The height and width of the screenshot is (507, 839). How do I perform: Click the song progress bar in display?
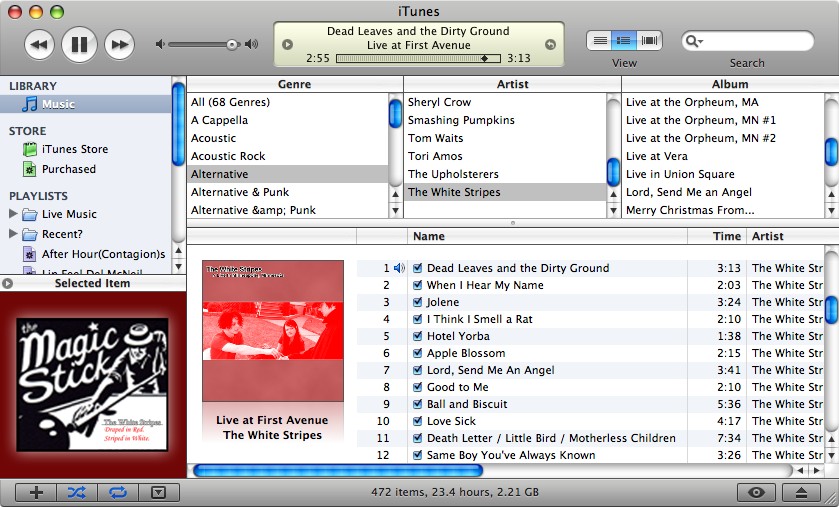418,58
